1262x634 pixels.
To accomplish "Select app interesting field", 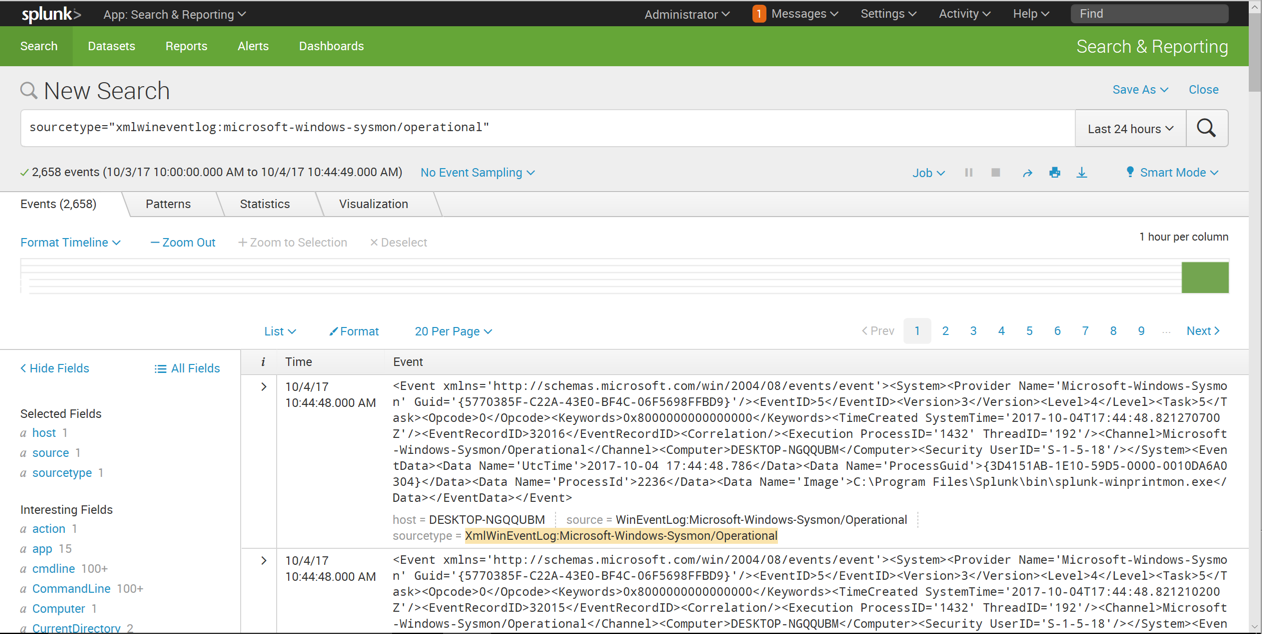I will click(x=42, y=549).
